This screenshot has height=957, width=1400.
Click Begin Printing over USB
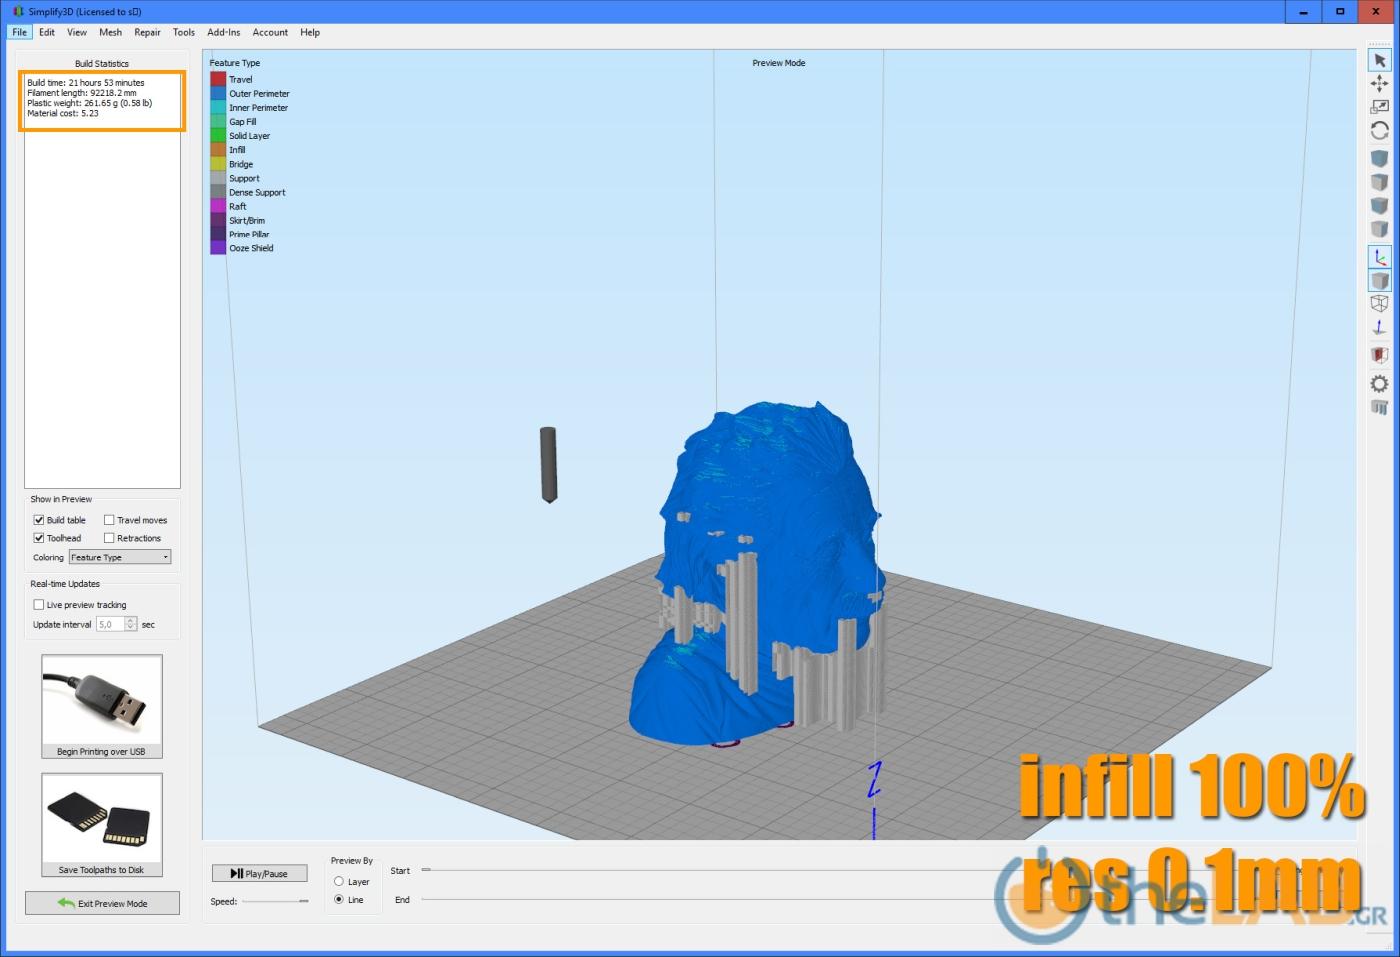(x=102, y=707)
